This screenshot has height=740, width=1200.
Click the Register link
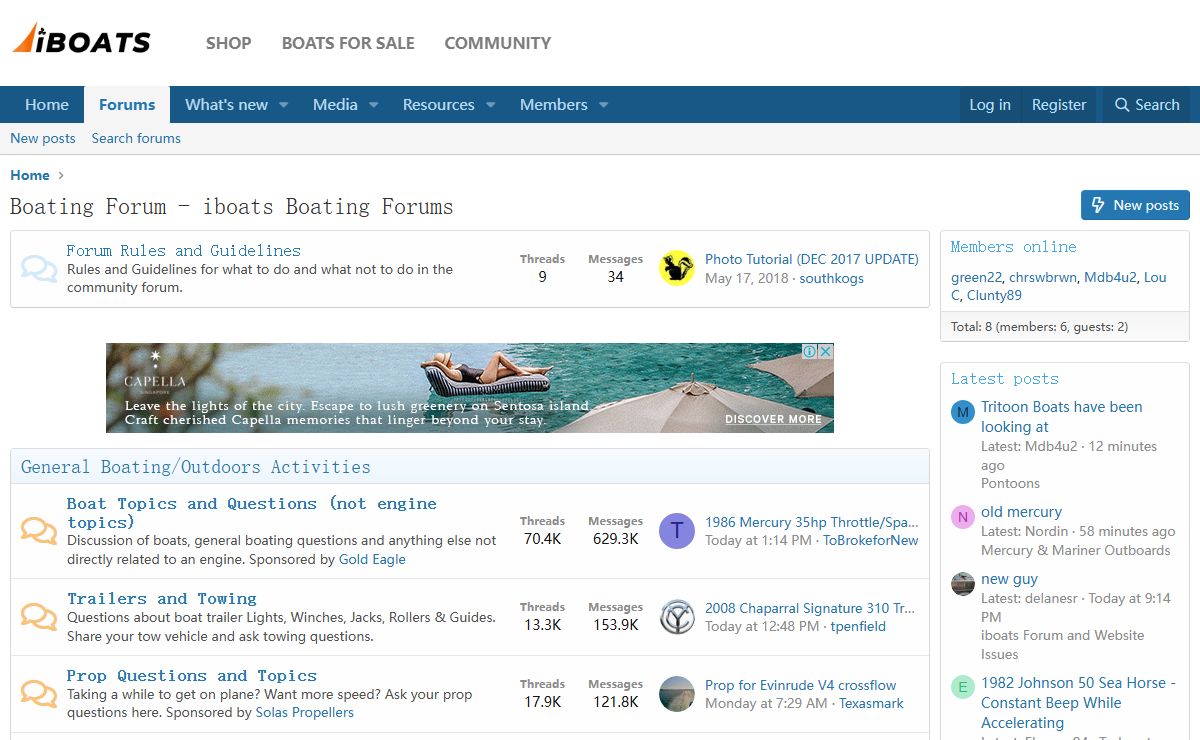[x=1059, y=104]
